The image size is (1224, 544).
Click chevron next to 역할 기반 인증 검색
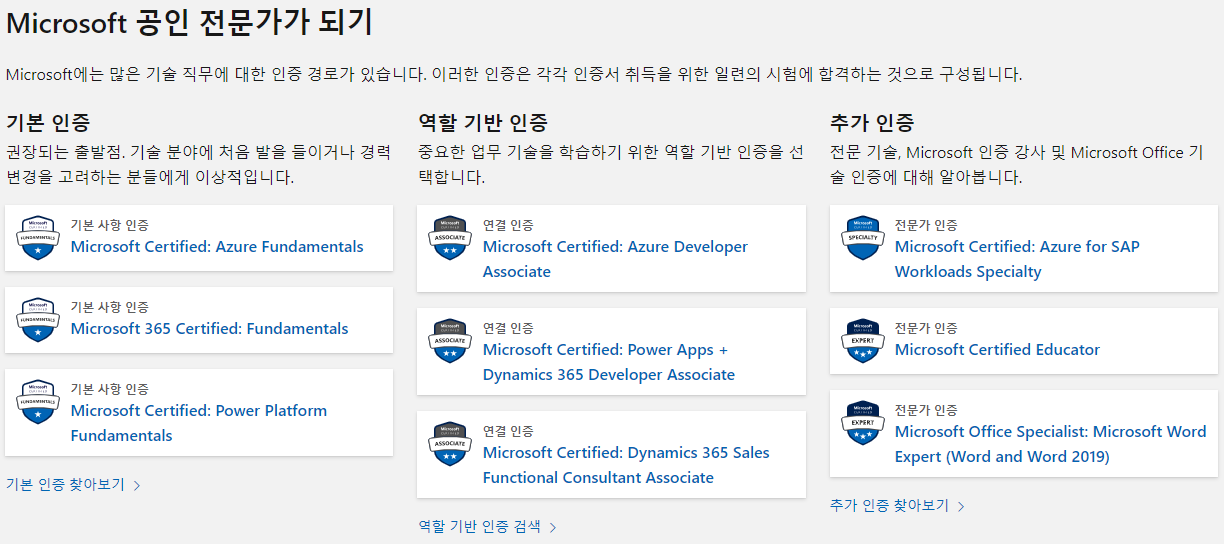[553, 528]
